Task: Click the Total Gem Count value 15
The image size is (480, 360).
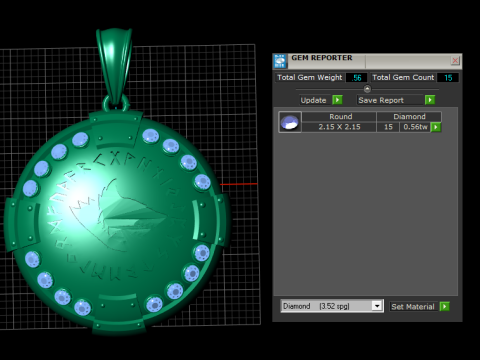Action: (x=448, y=78)
